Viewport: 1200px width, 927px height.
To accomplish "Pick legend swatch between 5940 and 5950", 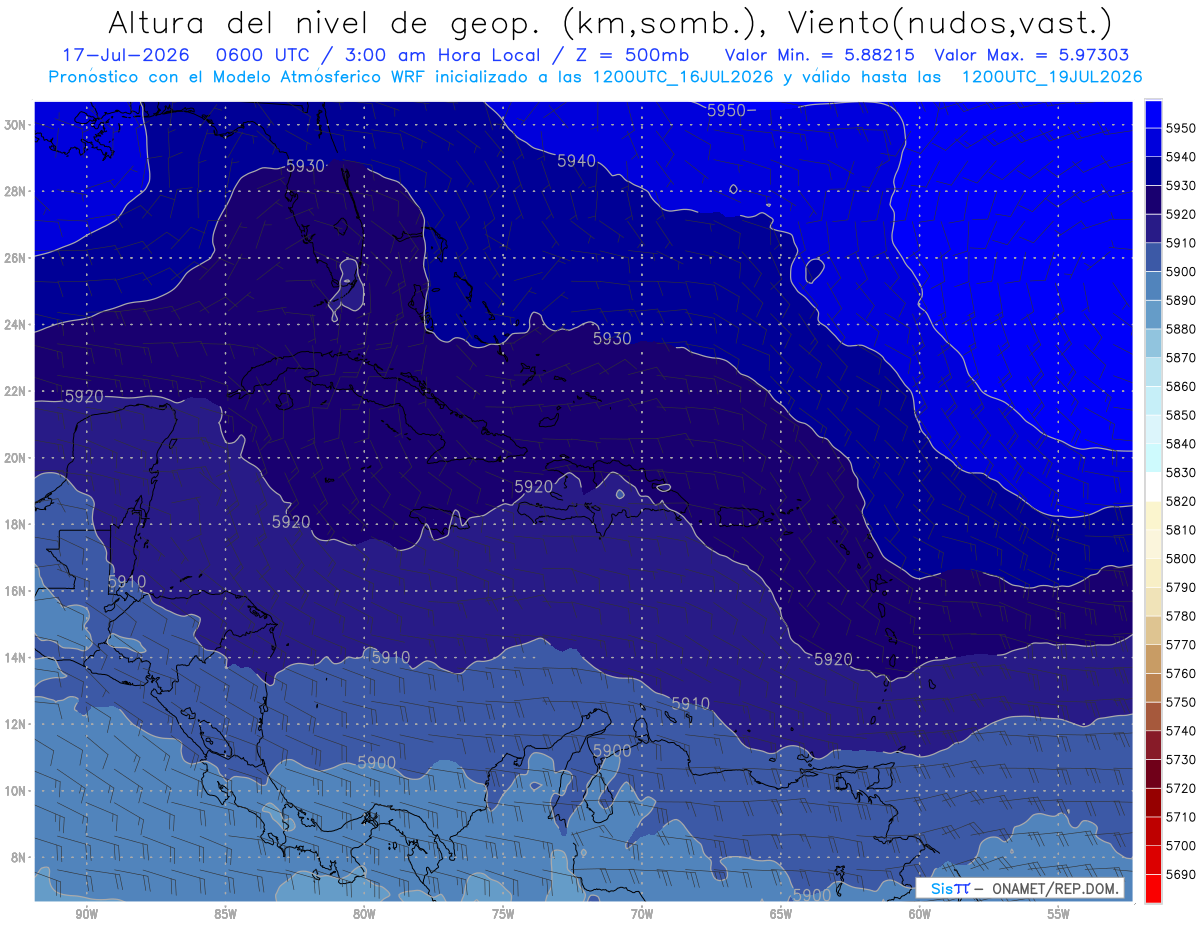I will (x=1153, y=142).
